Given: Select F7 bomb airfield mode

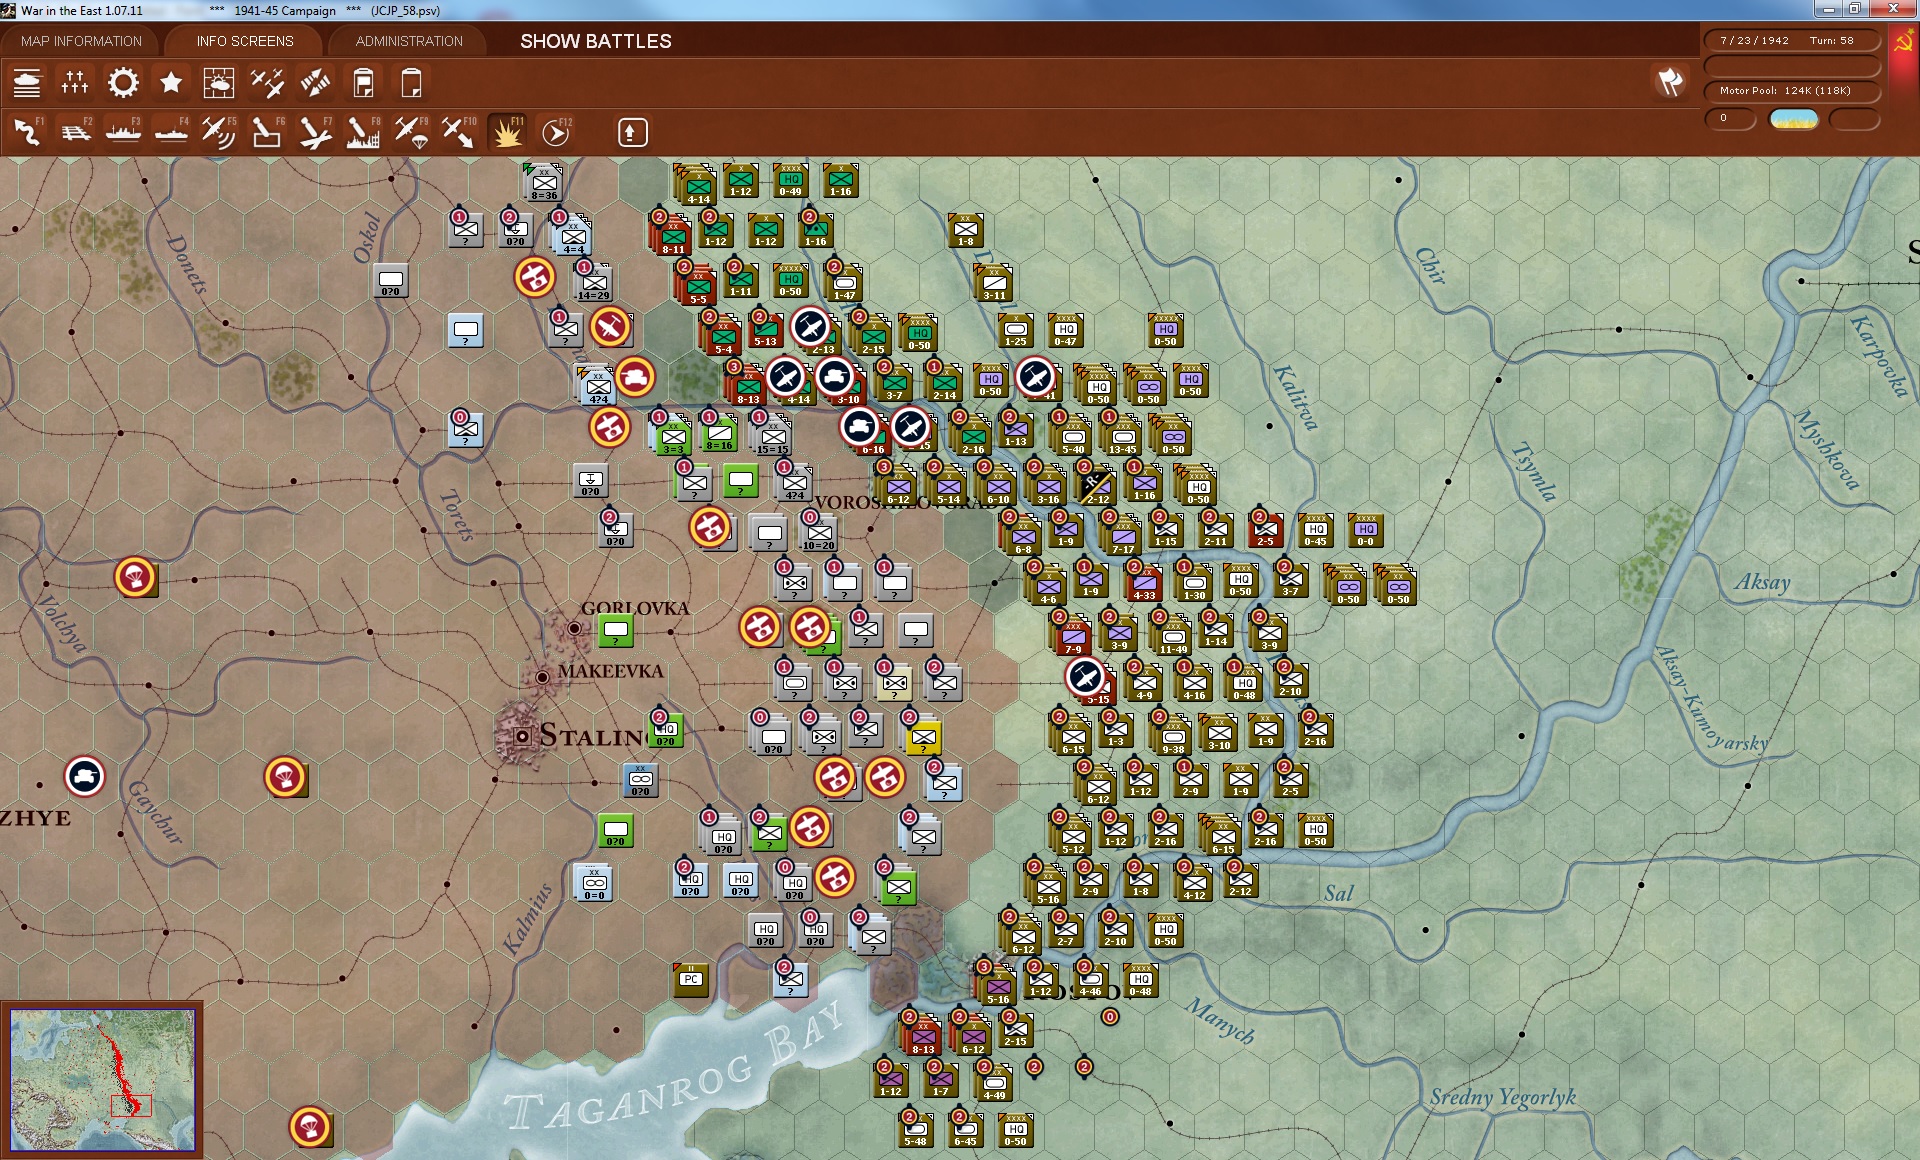Looking at the screenshot, I should tap(315, 132).
